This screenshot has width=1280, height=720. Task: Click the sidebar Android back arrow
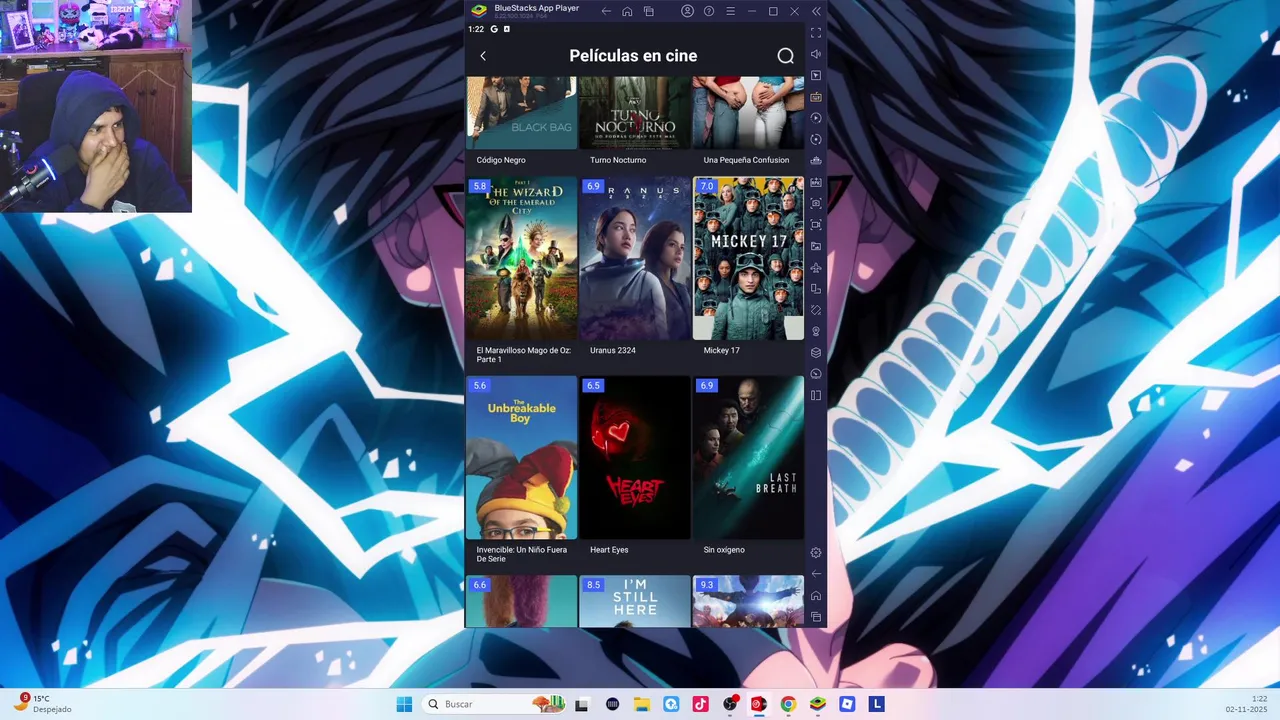pos(816,574)
